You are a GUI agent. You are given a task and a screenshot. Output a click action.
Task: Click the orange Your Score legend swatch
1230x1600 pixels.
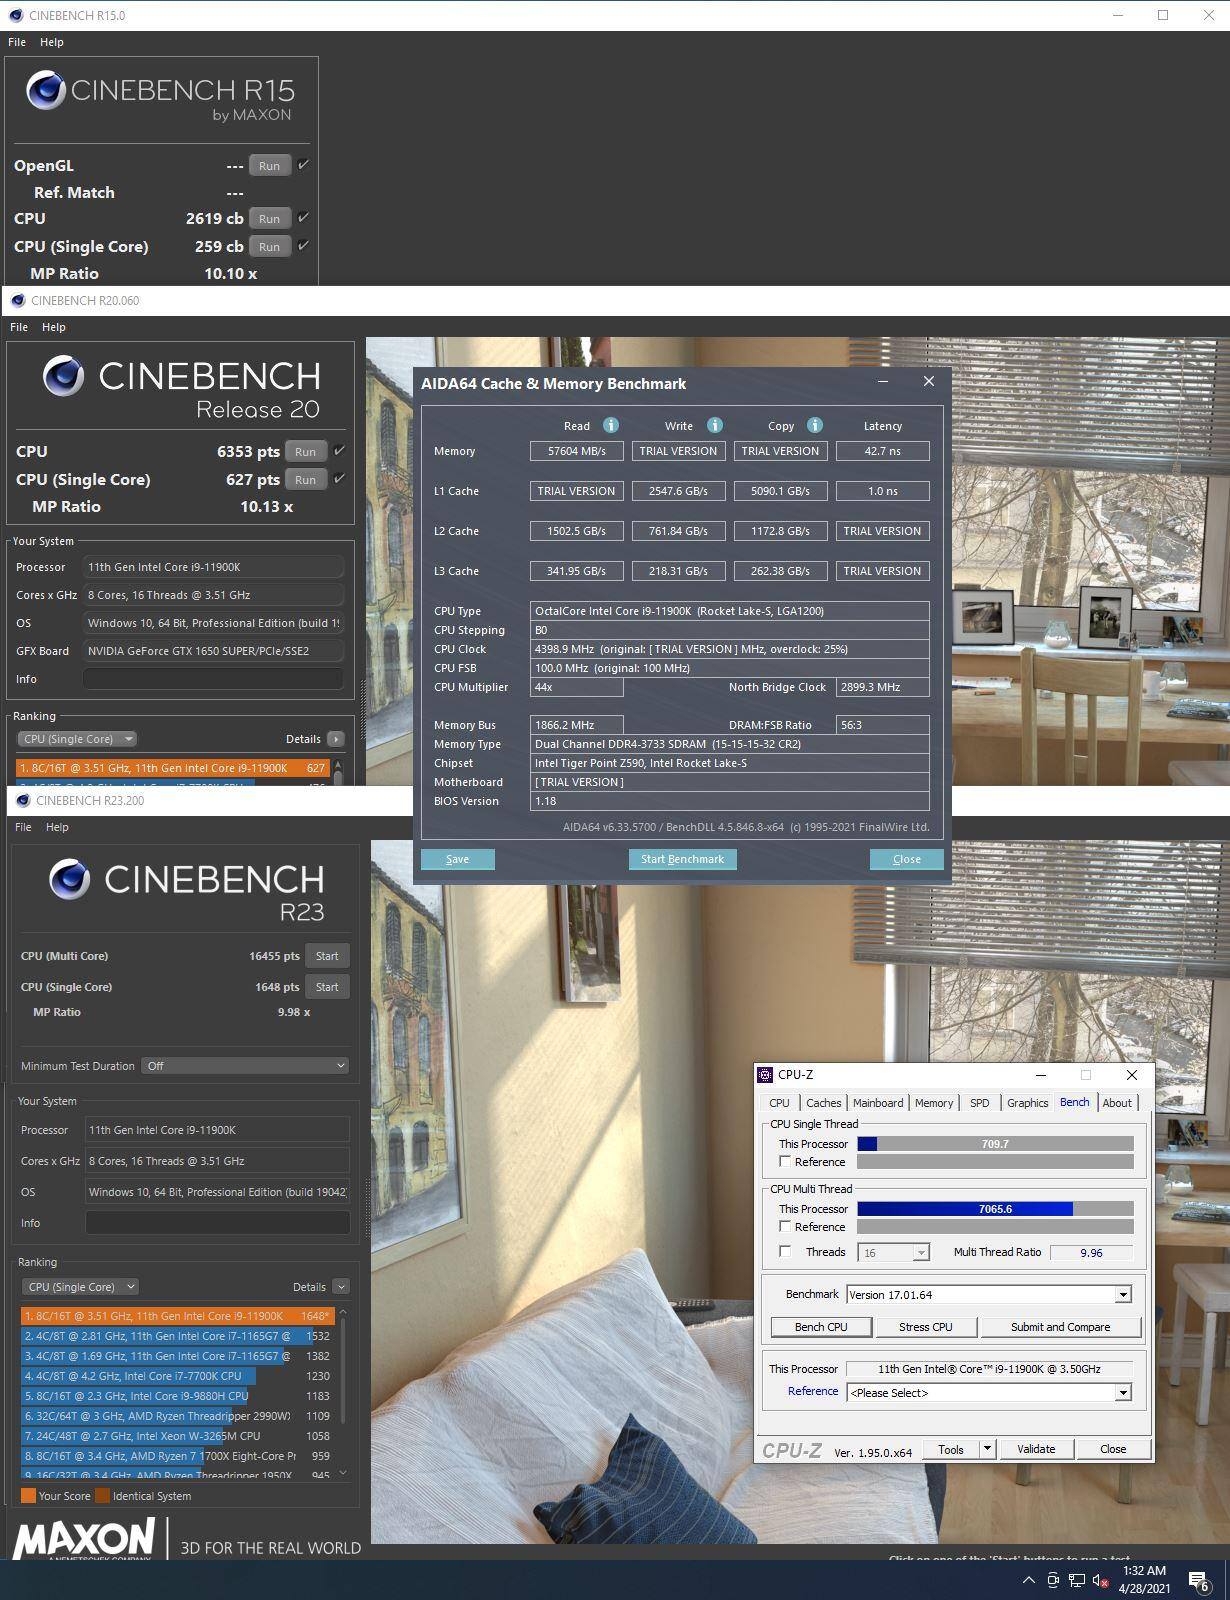coord(28,1496)
